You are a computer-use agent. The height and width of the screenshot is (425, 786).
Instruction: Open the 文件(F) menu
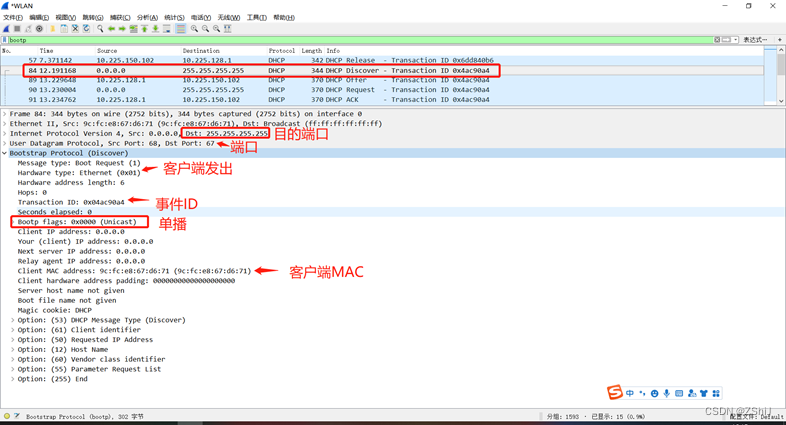(x=13, y=18)
